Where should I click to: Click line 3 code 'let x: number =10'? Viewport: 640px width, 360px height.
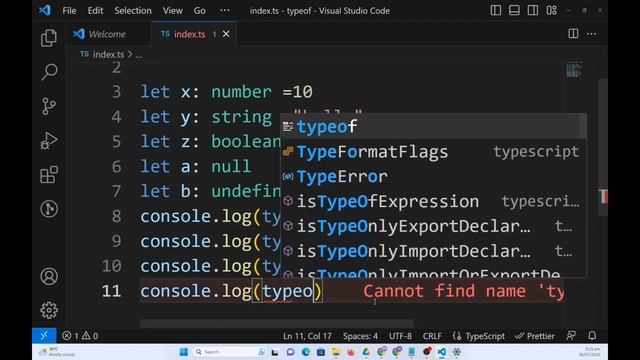point(227,92)
